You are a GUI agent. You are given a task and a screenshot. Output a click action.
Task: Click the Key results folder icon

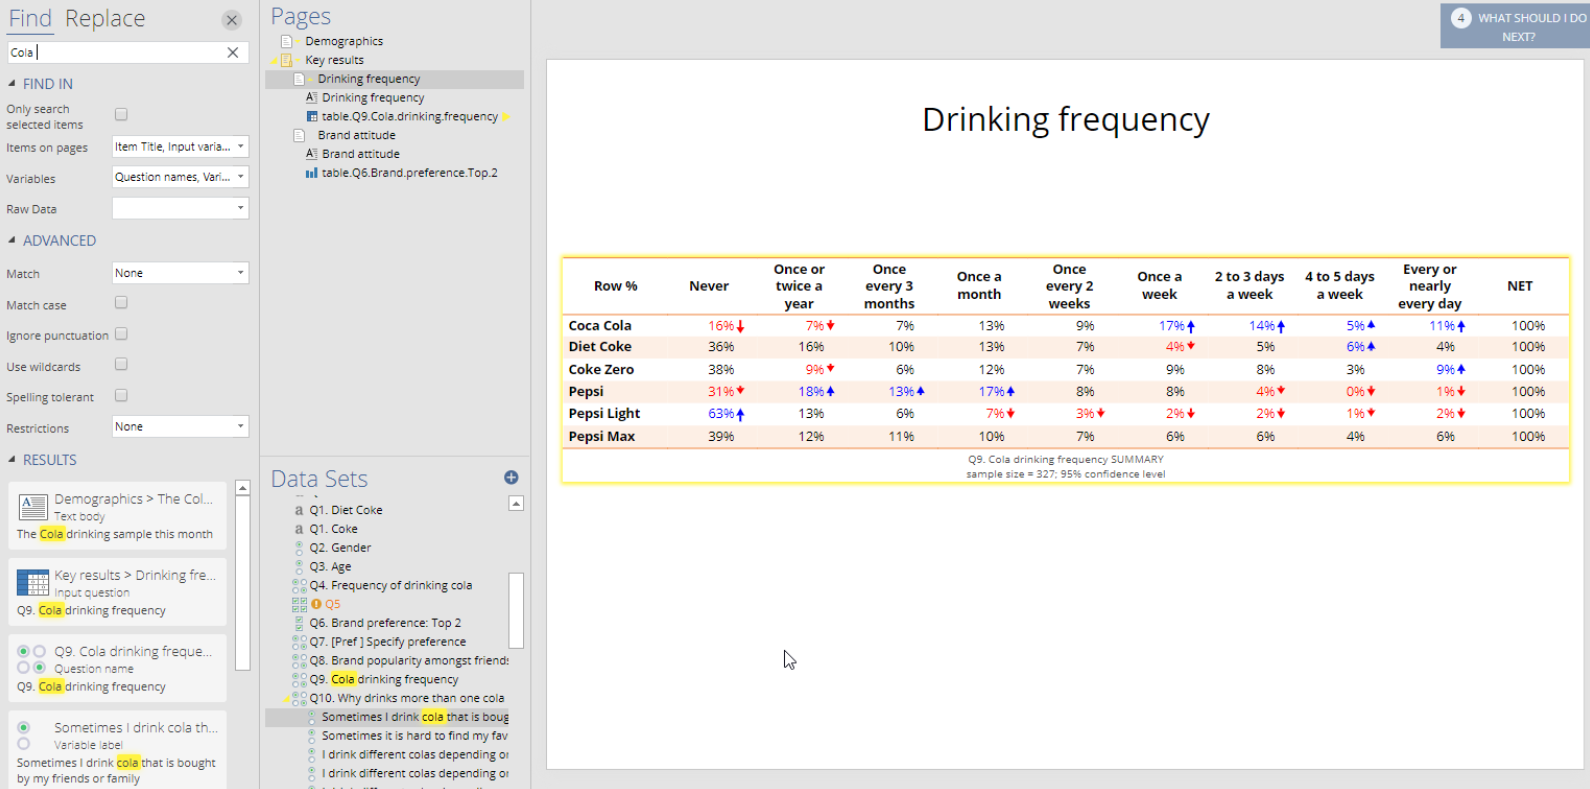[286, 60]
